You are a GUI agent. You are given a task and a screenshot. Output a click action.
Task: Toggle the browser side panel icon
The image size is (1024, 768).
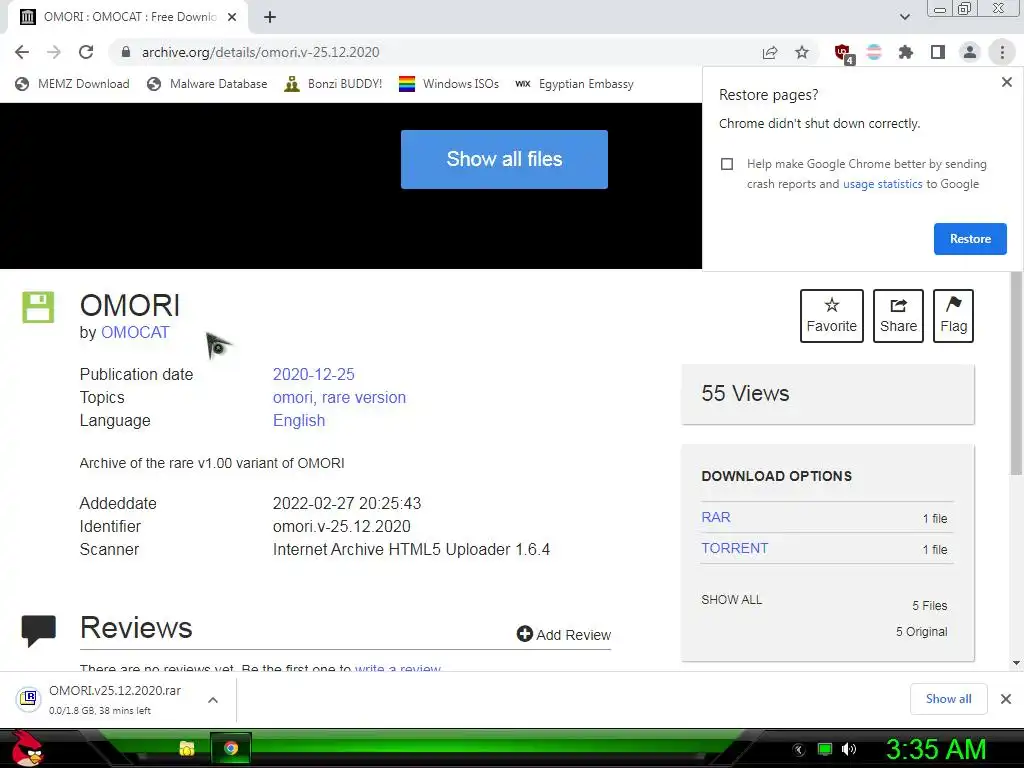[x=938, y=52]
